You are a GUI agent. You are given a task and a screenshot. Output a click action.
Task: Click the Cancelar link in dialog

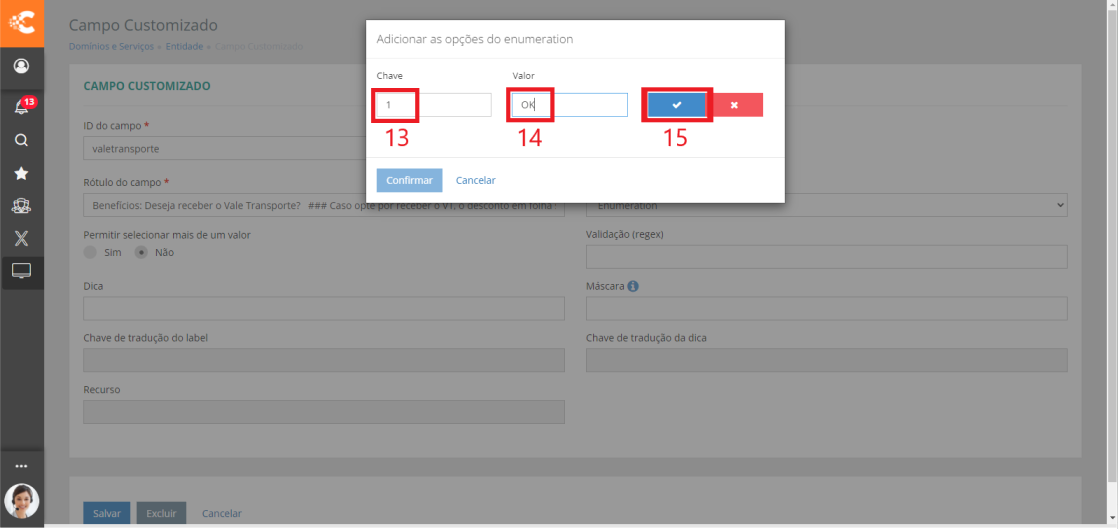(475, 180)
